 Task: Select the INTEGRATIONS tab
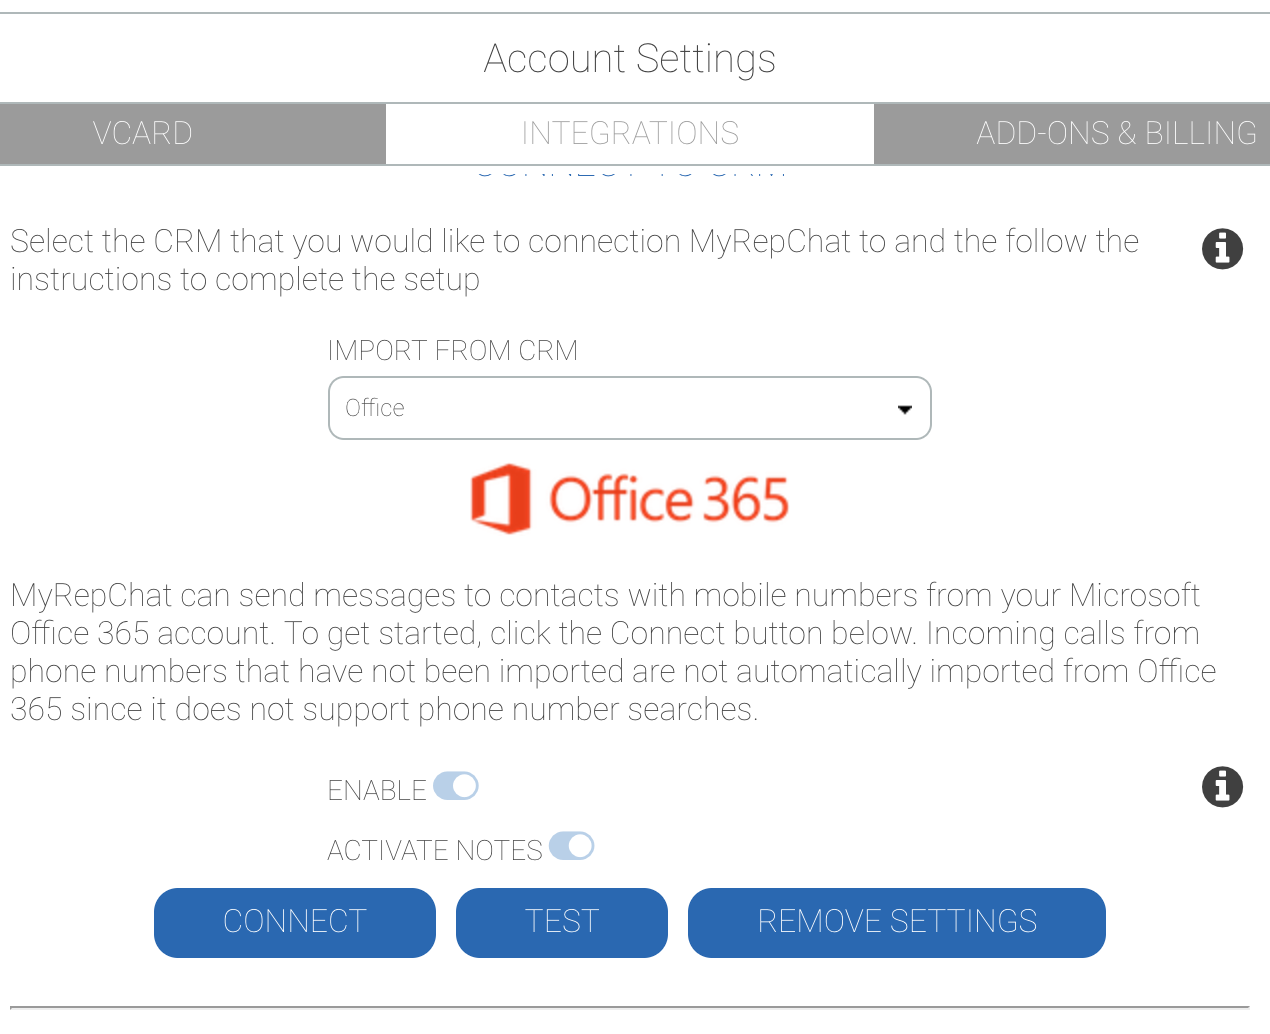coord(630,133)
